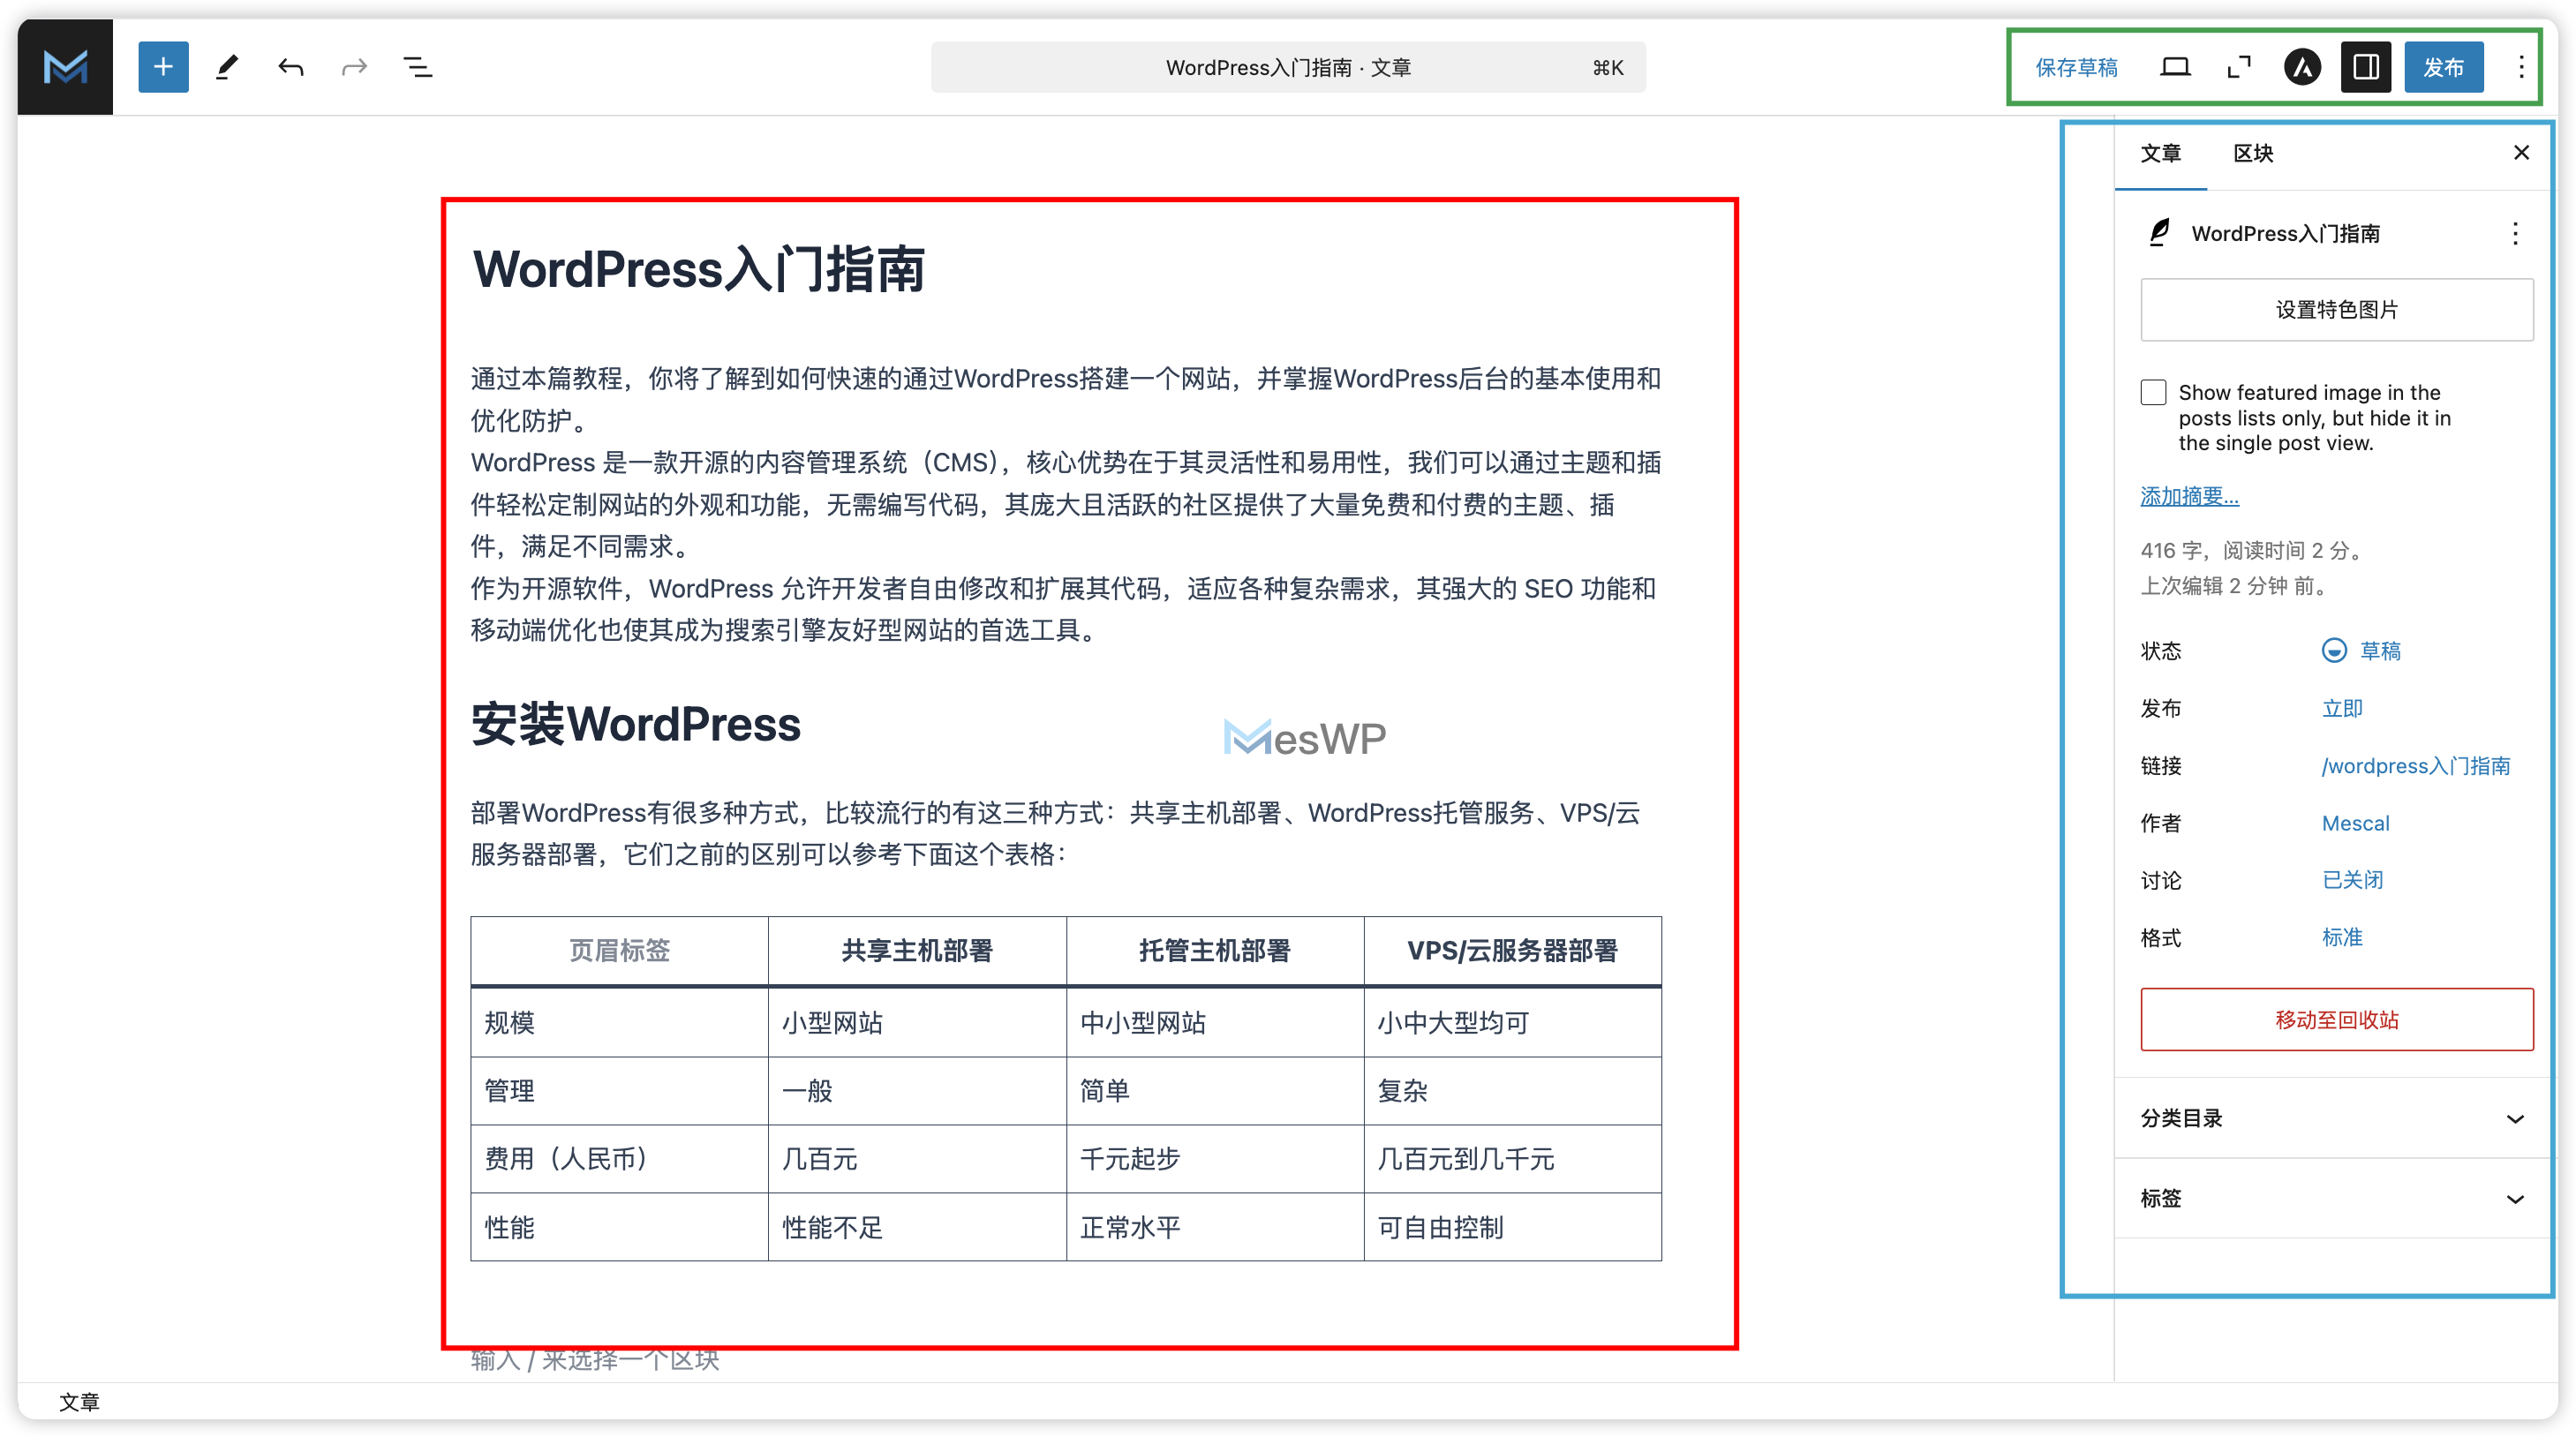2576x1437 pixels.
Task: Save draft via 保存草稿
Action: click(x=2076, y=67)
